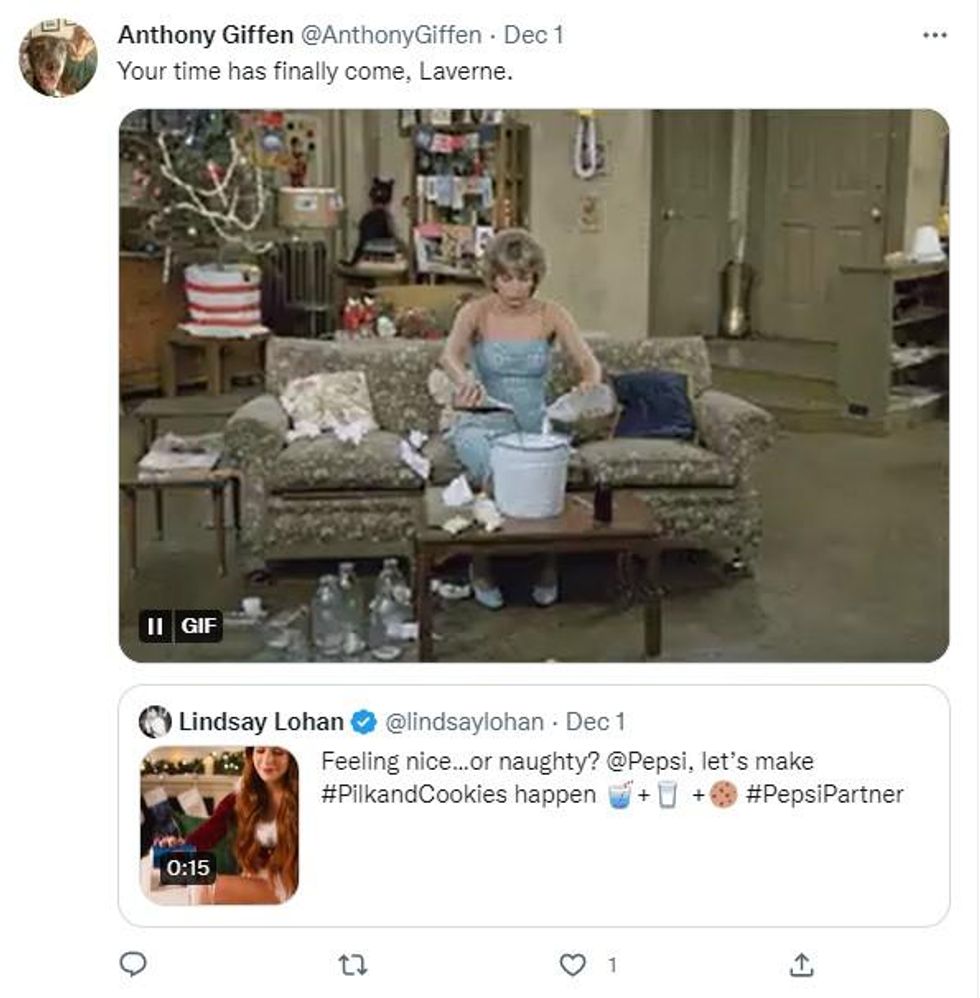Open Lindsay Lohan's name in quoted tweet

click(x=261, y=722)
